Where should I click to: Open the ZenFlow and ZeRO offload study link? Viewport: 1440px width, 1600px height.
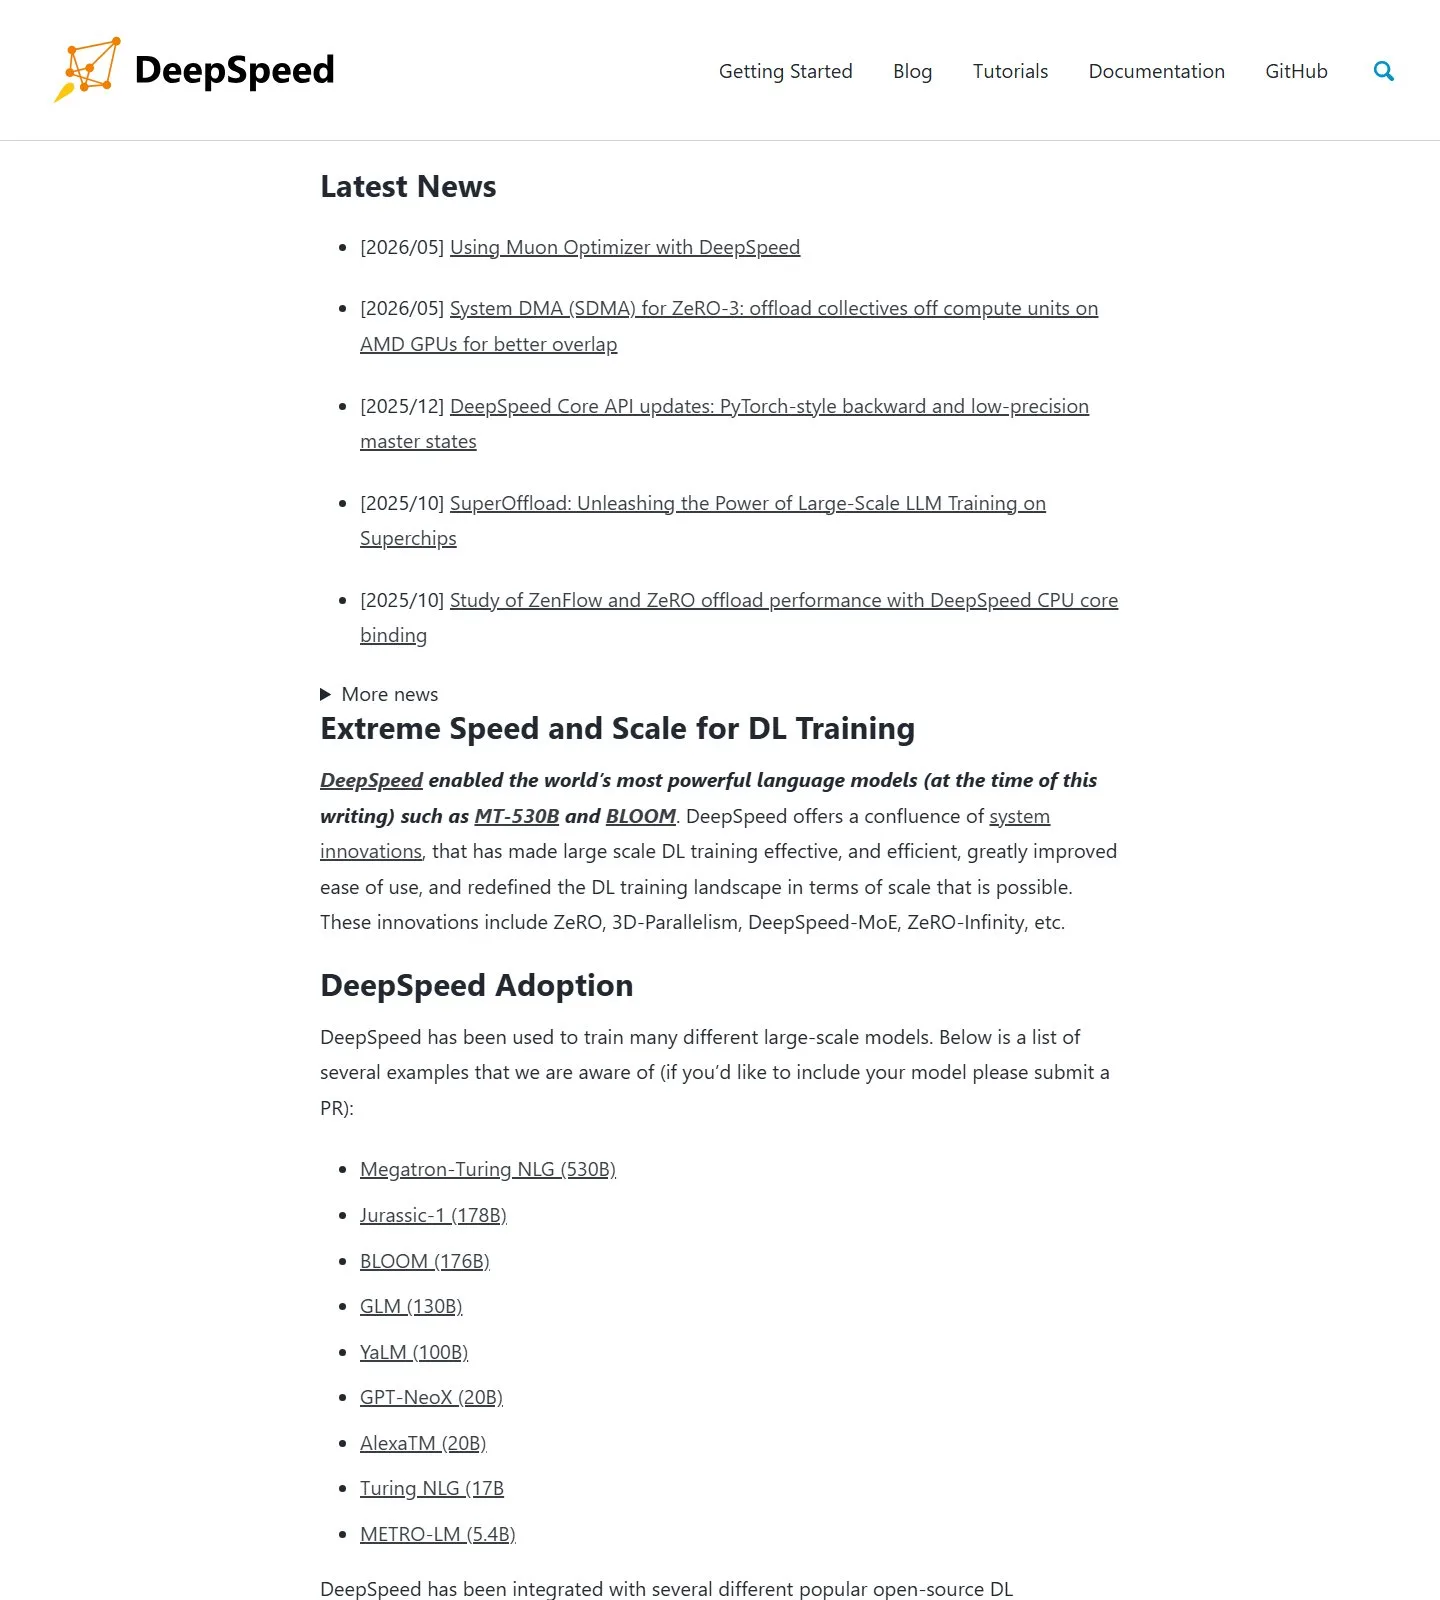[739, 618]
